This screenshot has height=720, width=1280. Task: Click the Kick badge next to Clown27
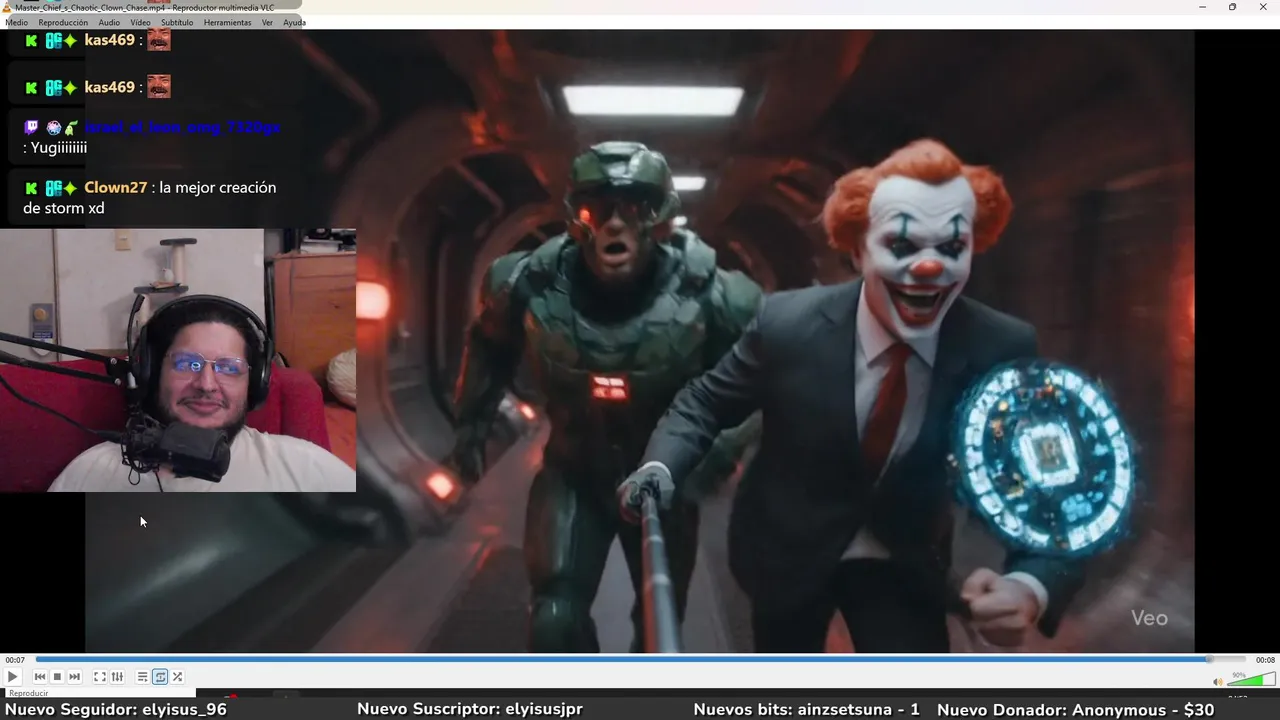click(x=31, y=188)
